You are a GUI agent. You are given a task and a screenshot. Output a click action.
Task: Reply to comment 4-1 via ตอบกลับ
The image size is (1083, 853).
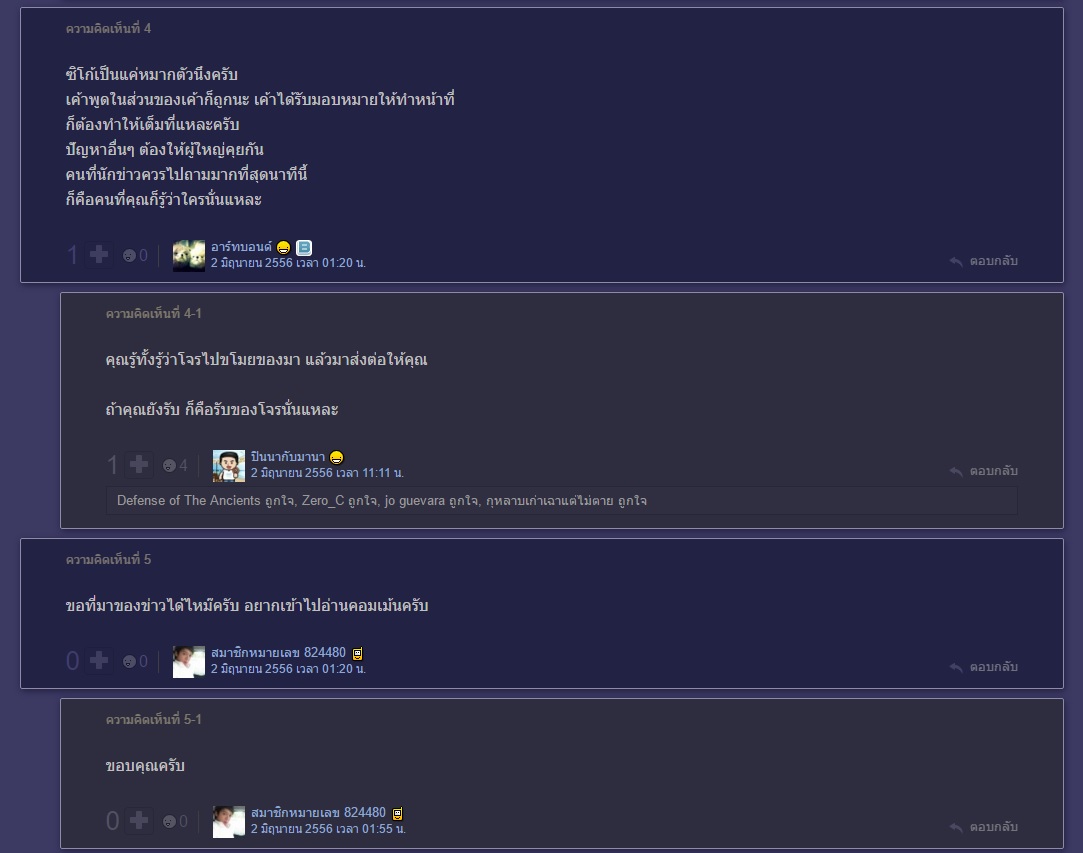click(x=984, y=471)
